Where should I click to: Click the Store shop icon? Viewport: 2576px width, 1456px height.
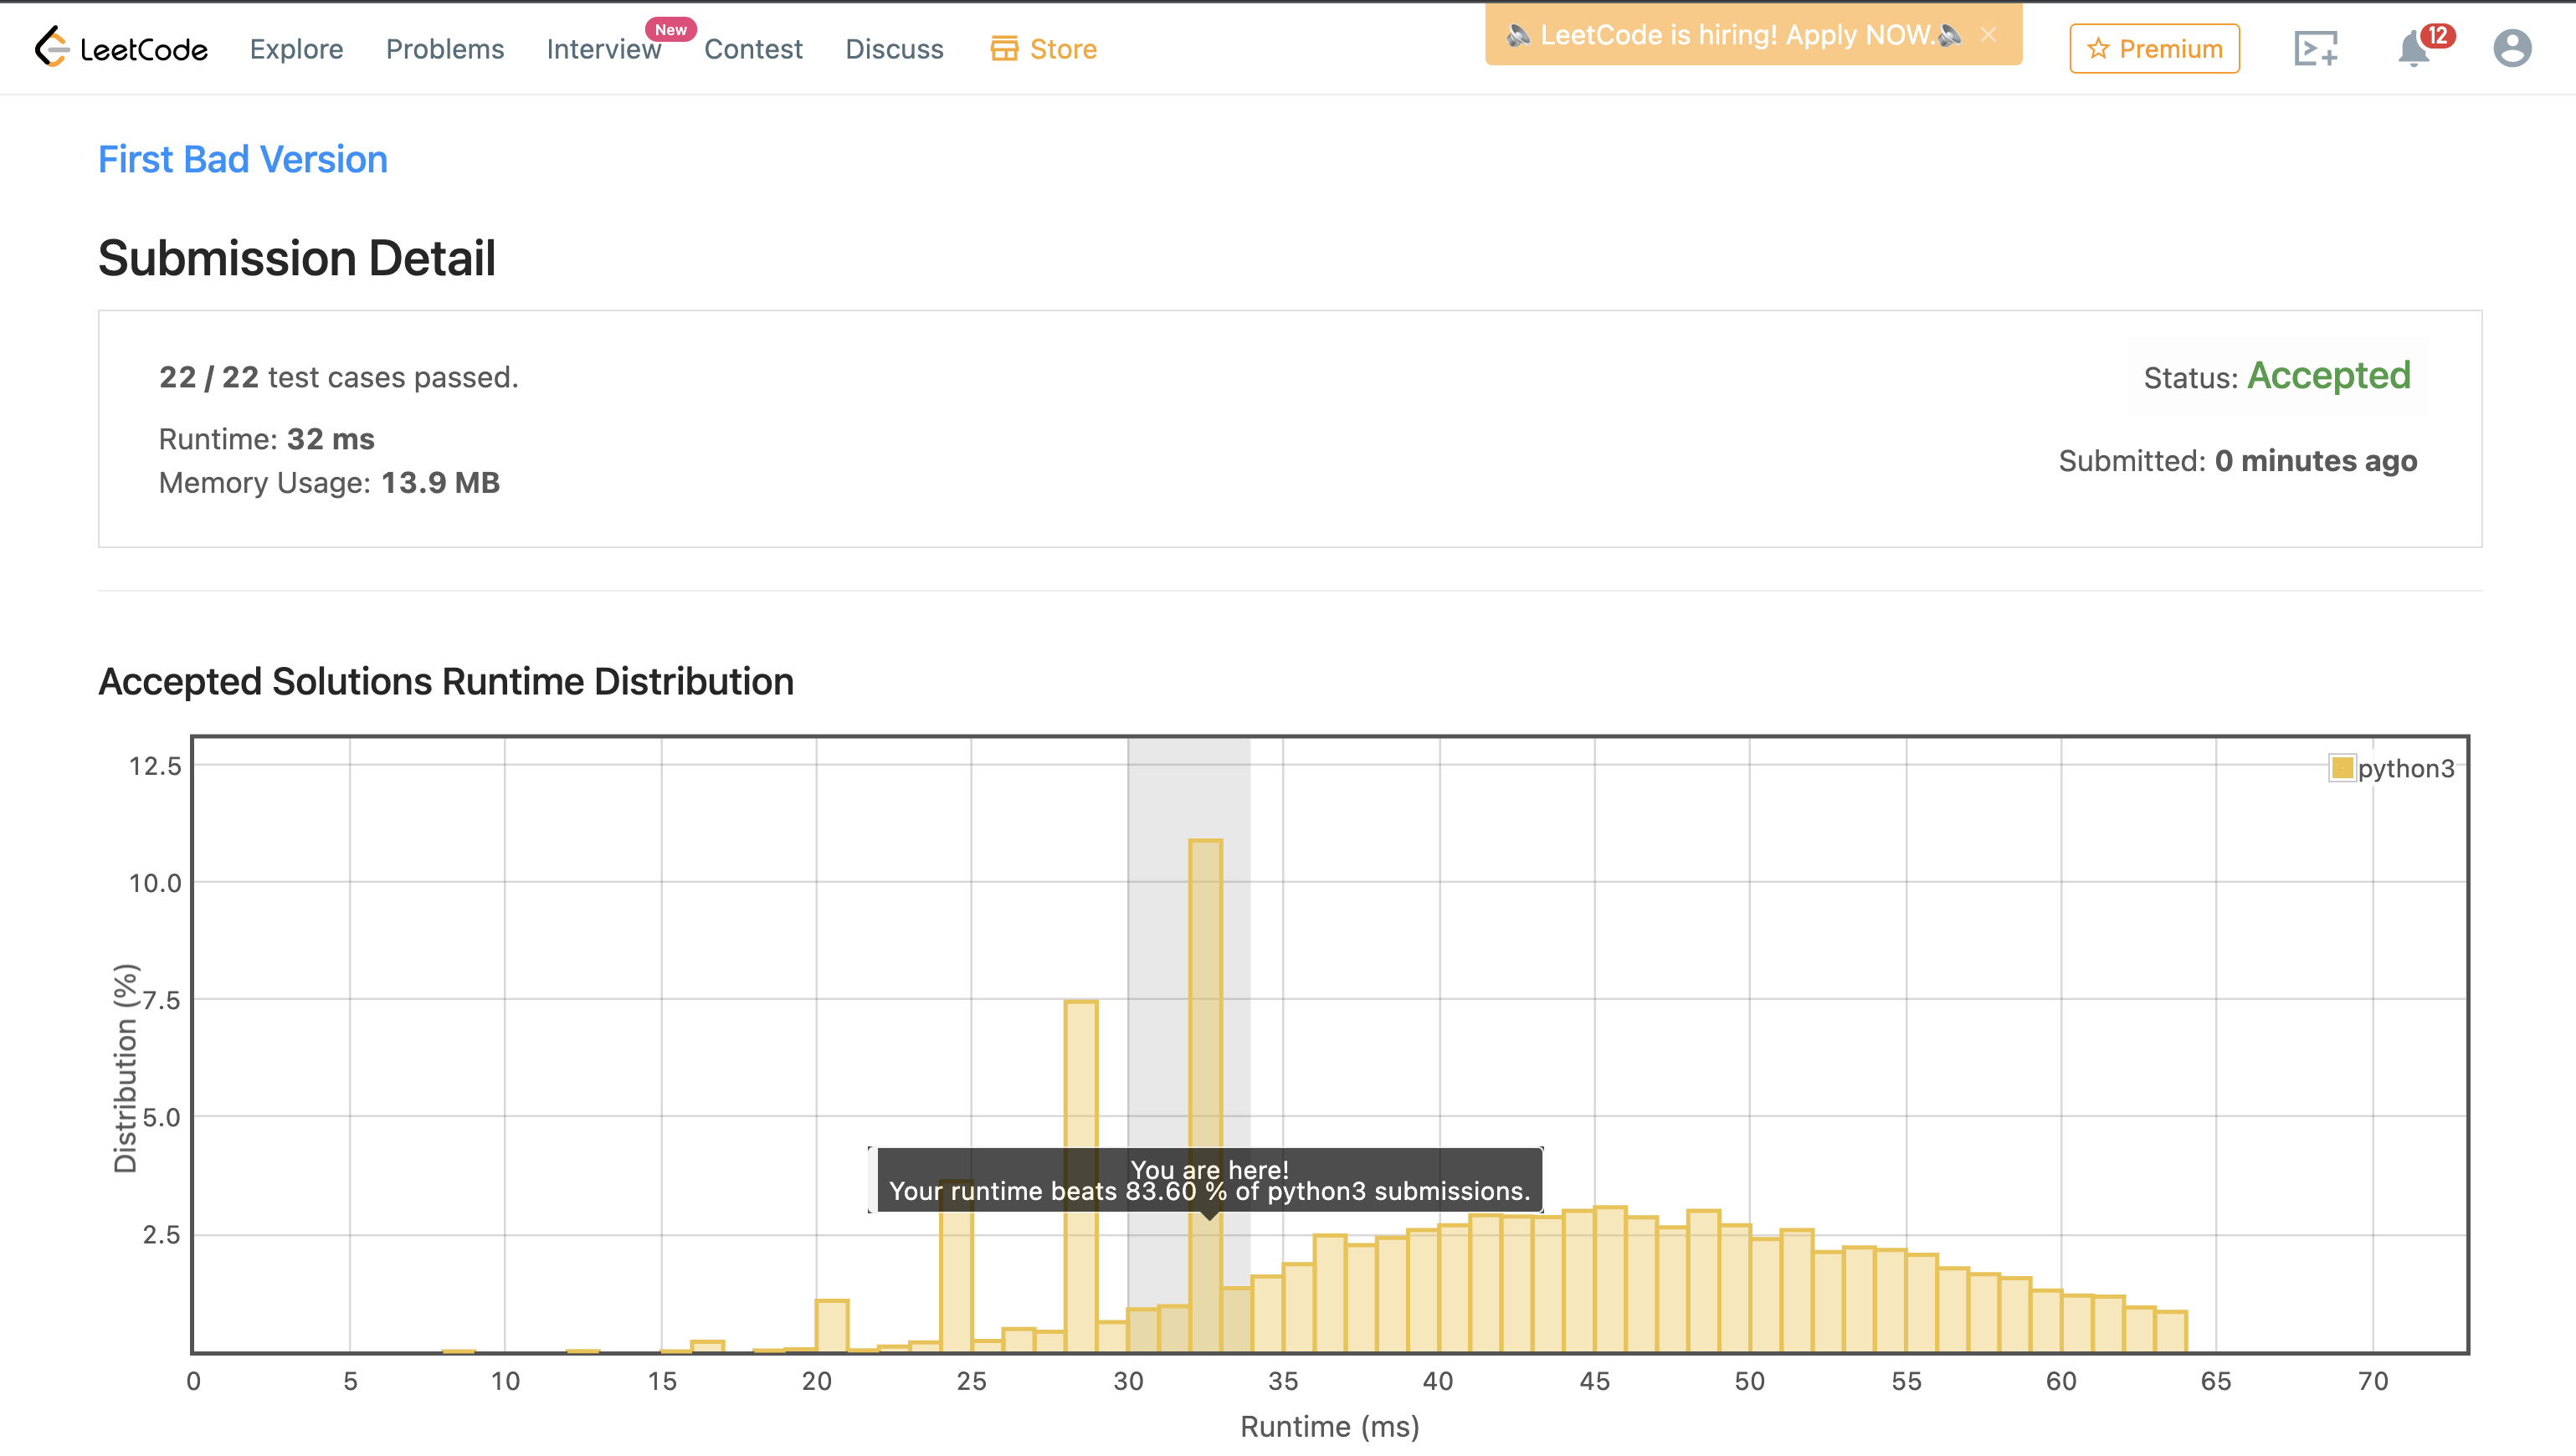tap(1004, 48)
